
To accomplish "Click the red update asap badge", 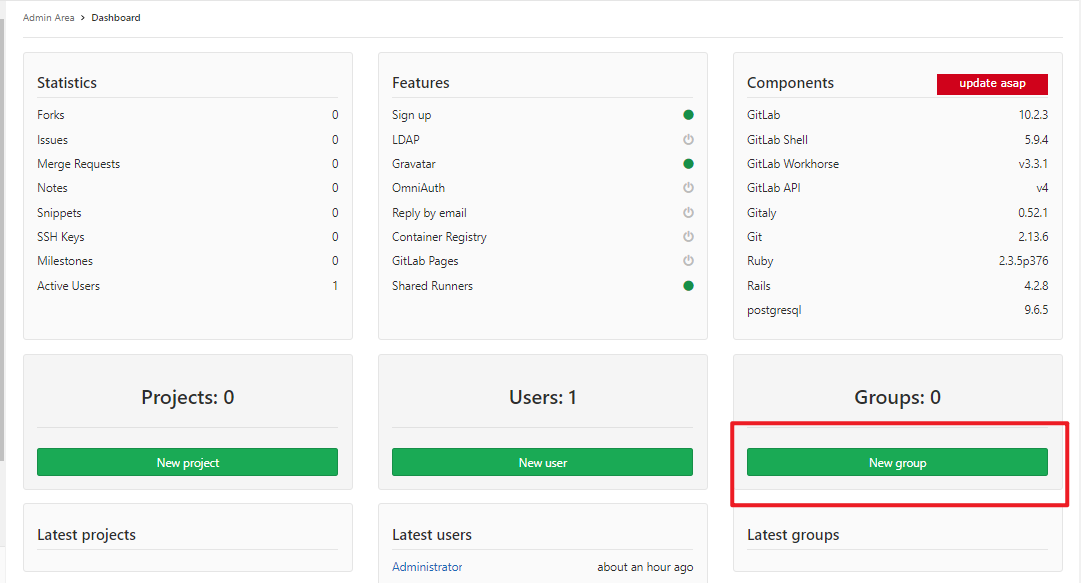I will pyautogui.click(x=992, y=83).
